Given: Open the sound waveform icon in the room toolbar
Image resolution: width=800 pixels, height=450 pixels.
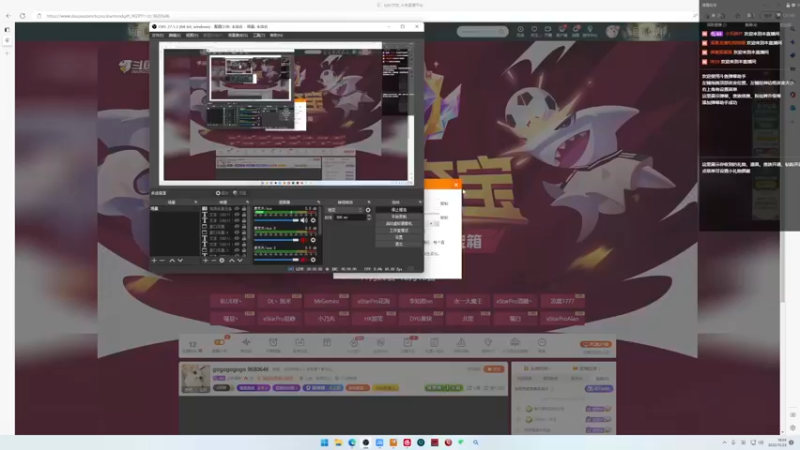Looking at the screenshot, I should pyautogui.click(x=246, y=342).
